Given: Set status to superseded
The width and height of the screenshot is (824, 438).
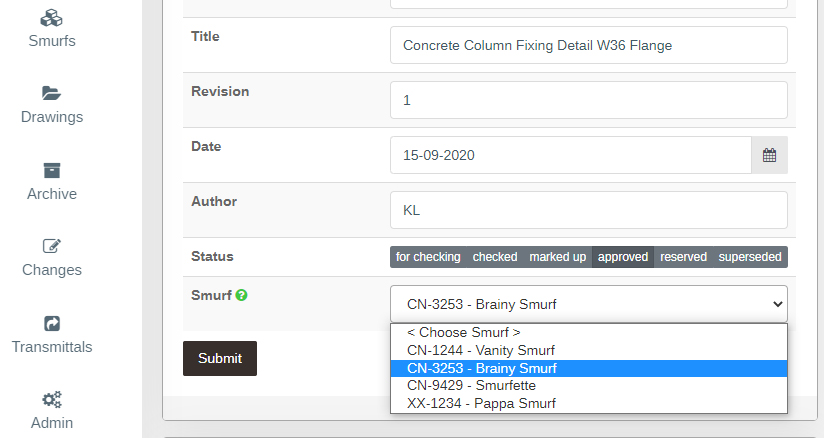Looking at the screenshot, I should [750, 257].
